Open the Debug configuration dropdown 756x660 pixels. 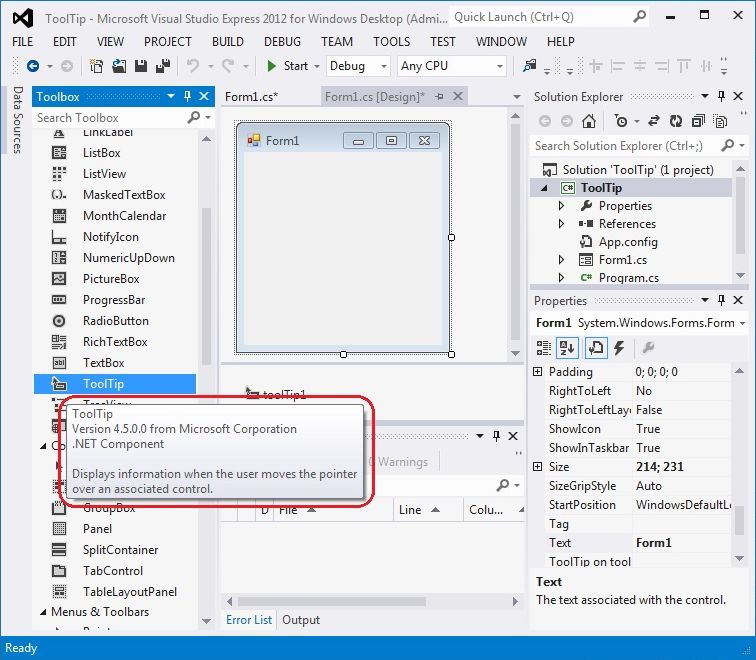click(x=358, y=66)
